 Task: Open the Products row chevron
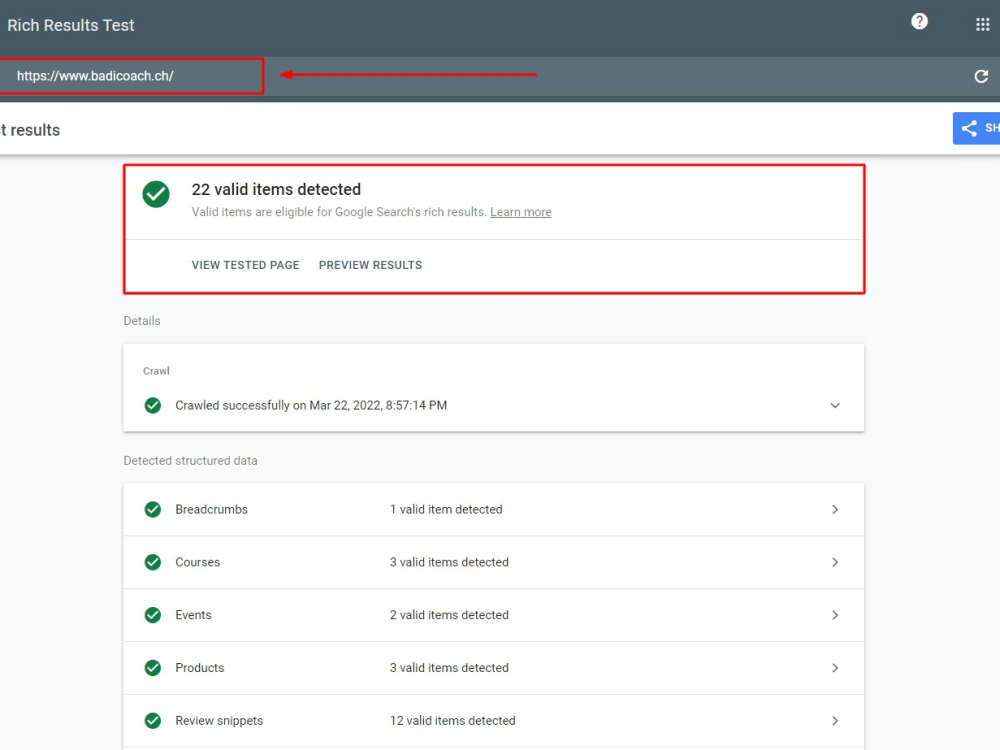click(835, 668)
